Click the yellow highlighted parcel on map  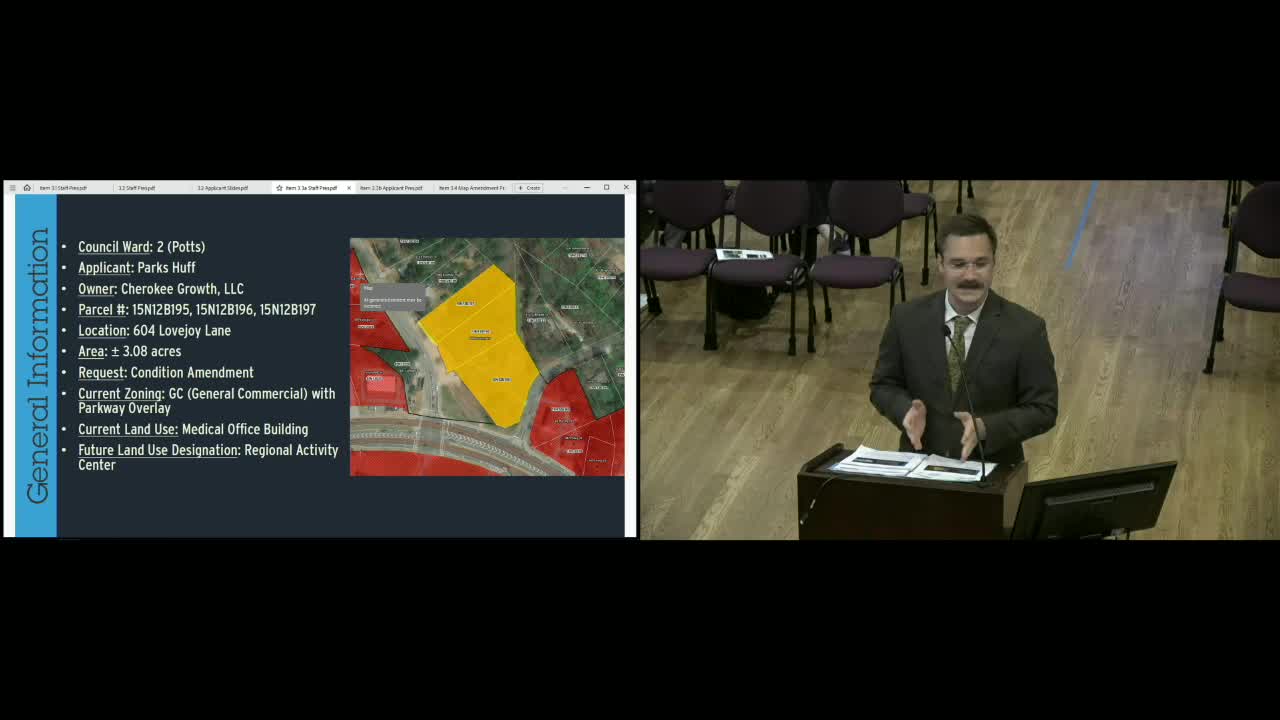(x=480, y=340)
